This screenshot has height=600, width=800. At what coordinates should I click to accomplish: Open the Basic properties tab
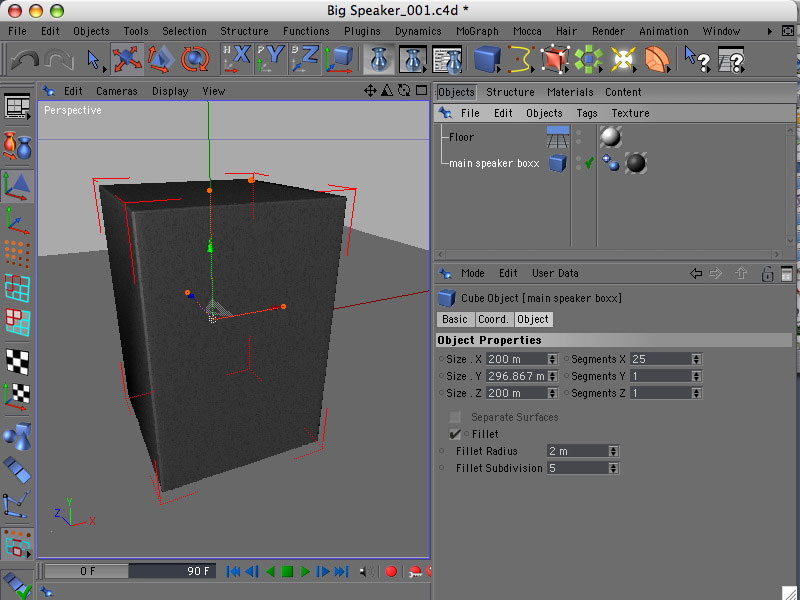[x=454, y=319]
